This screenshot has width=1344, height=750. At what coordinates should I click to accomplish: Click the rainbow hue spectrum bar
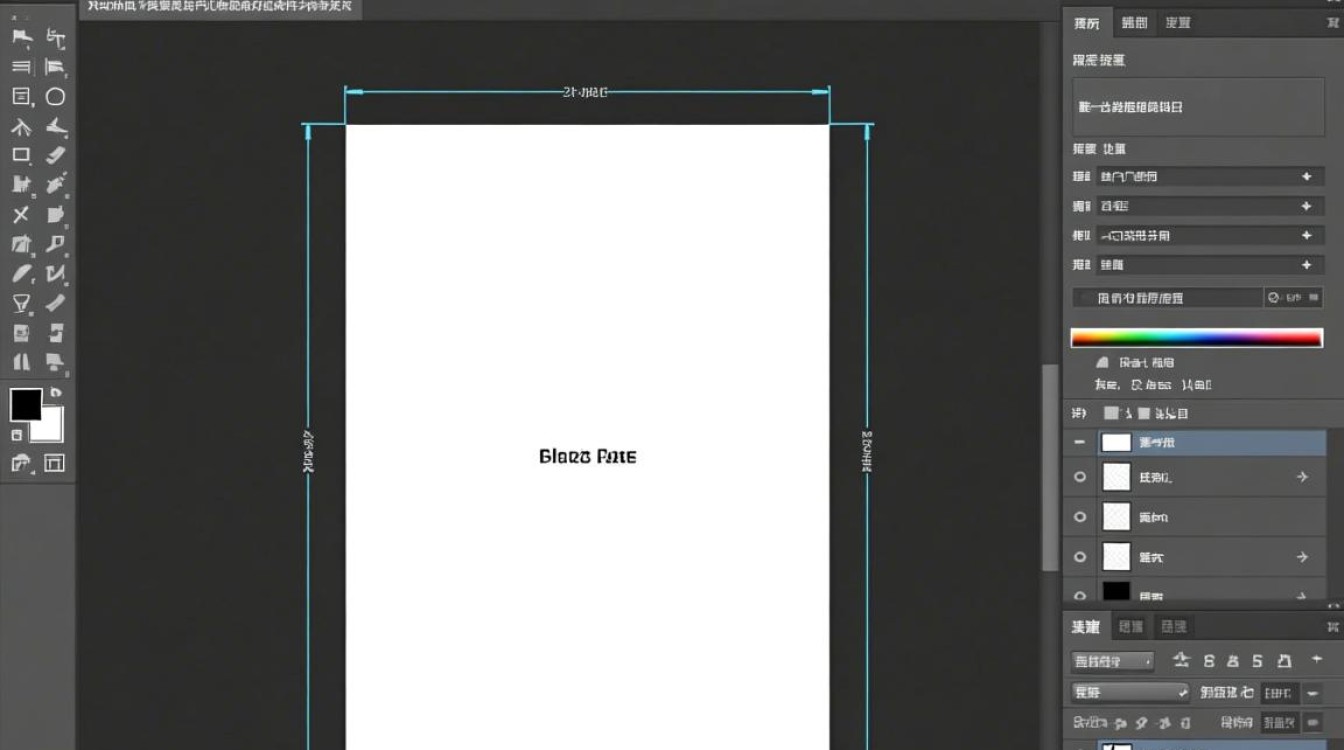[x=1197, y=339]
